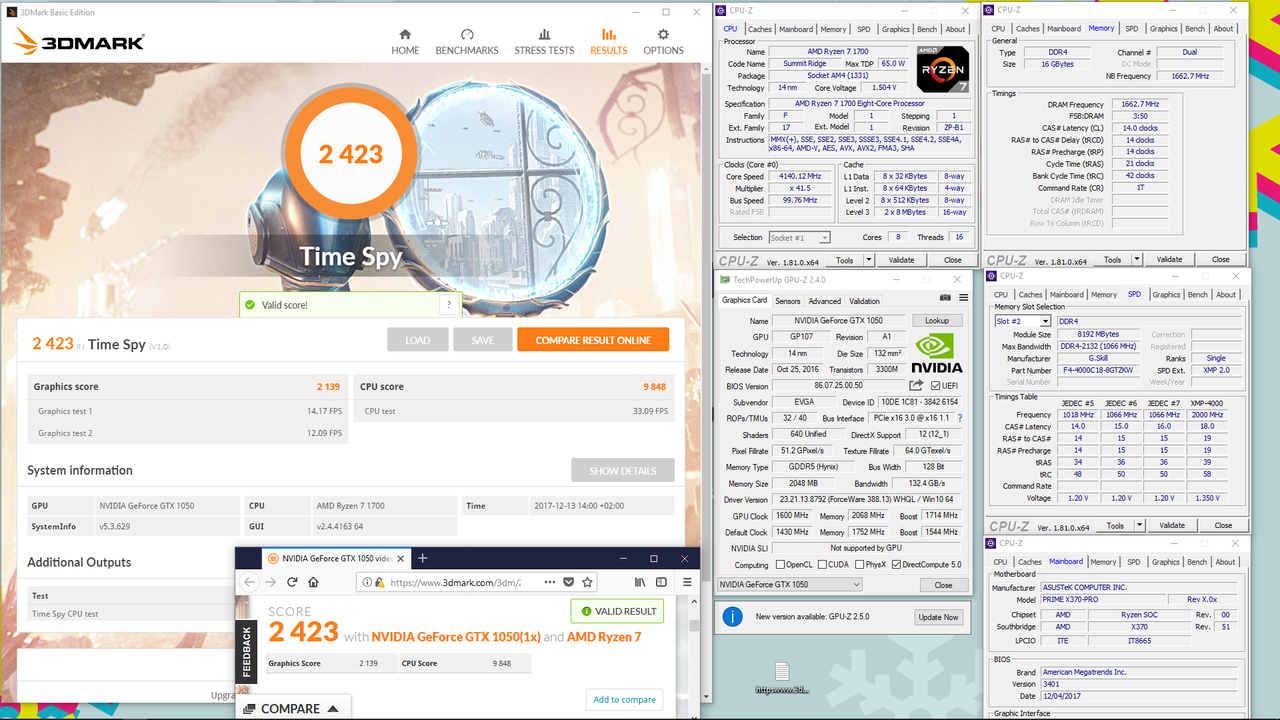
Task: Open GPU-Z hamburger menu icon
Action: point(963,298)
